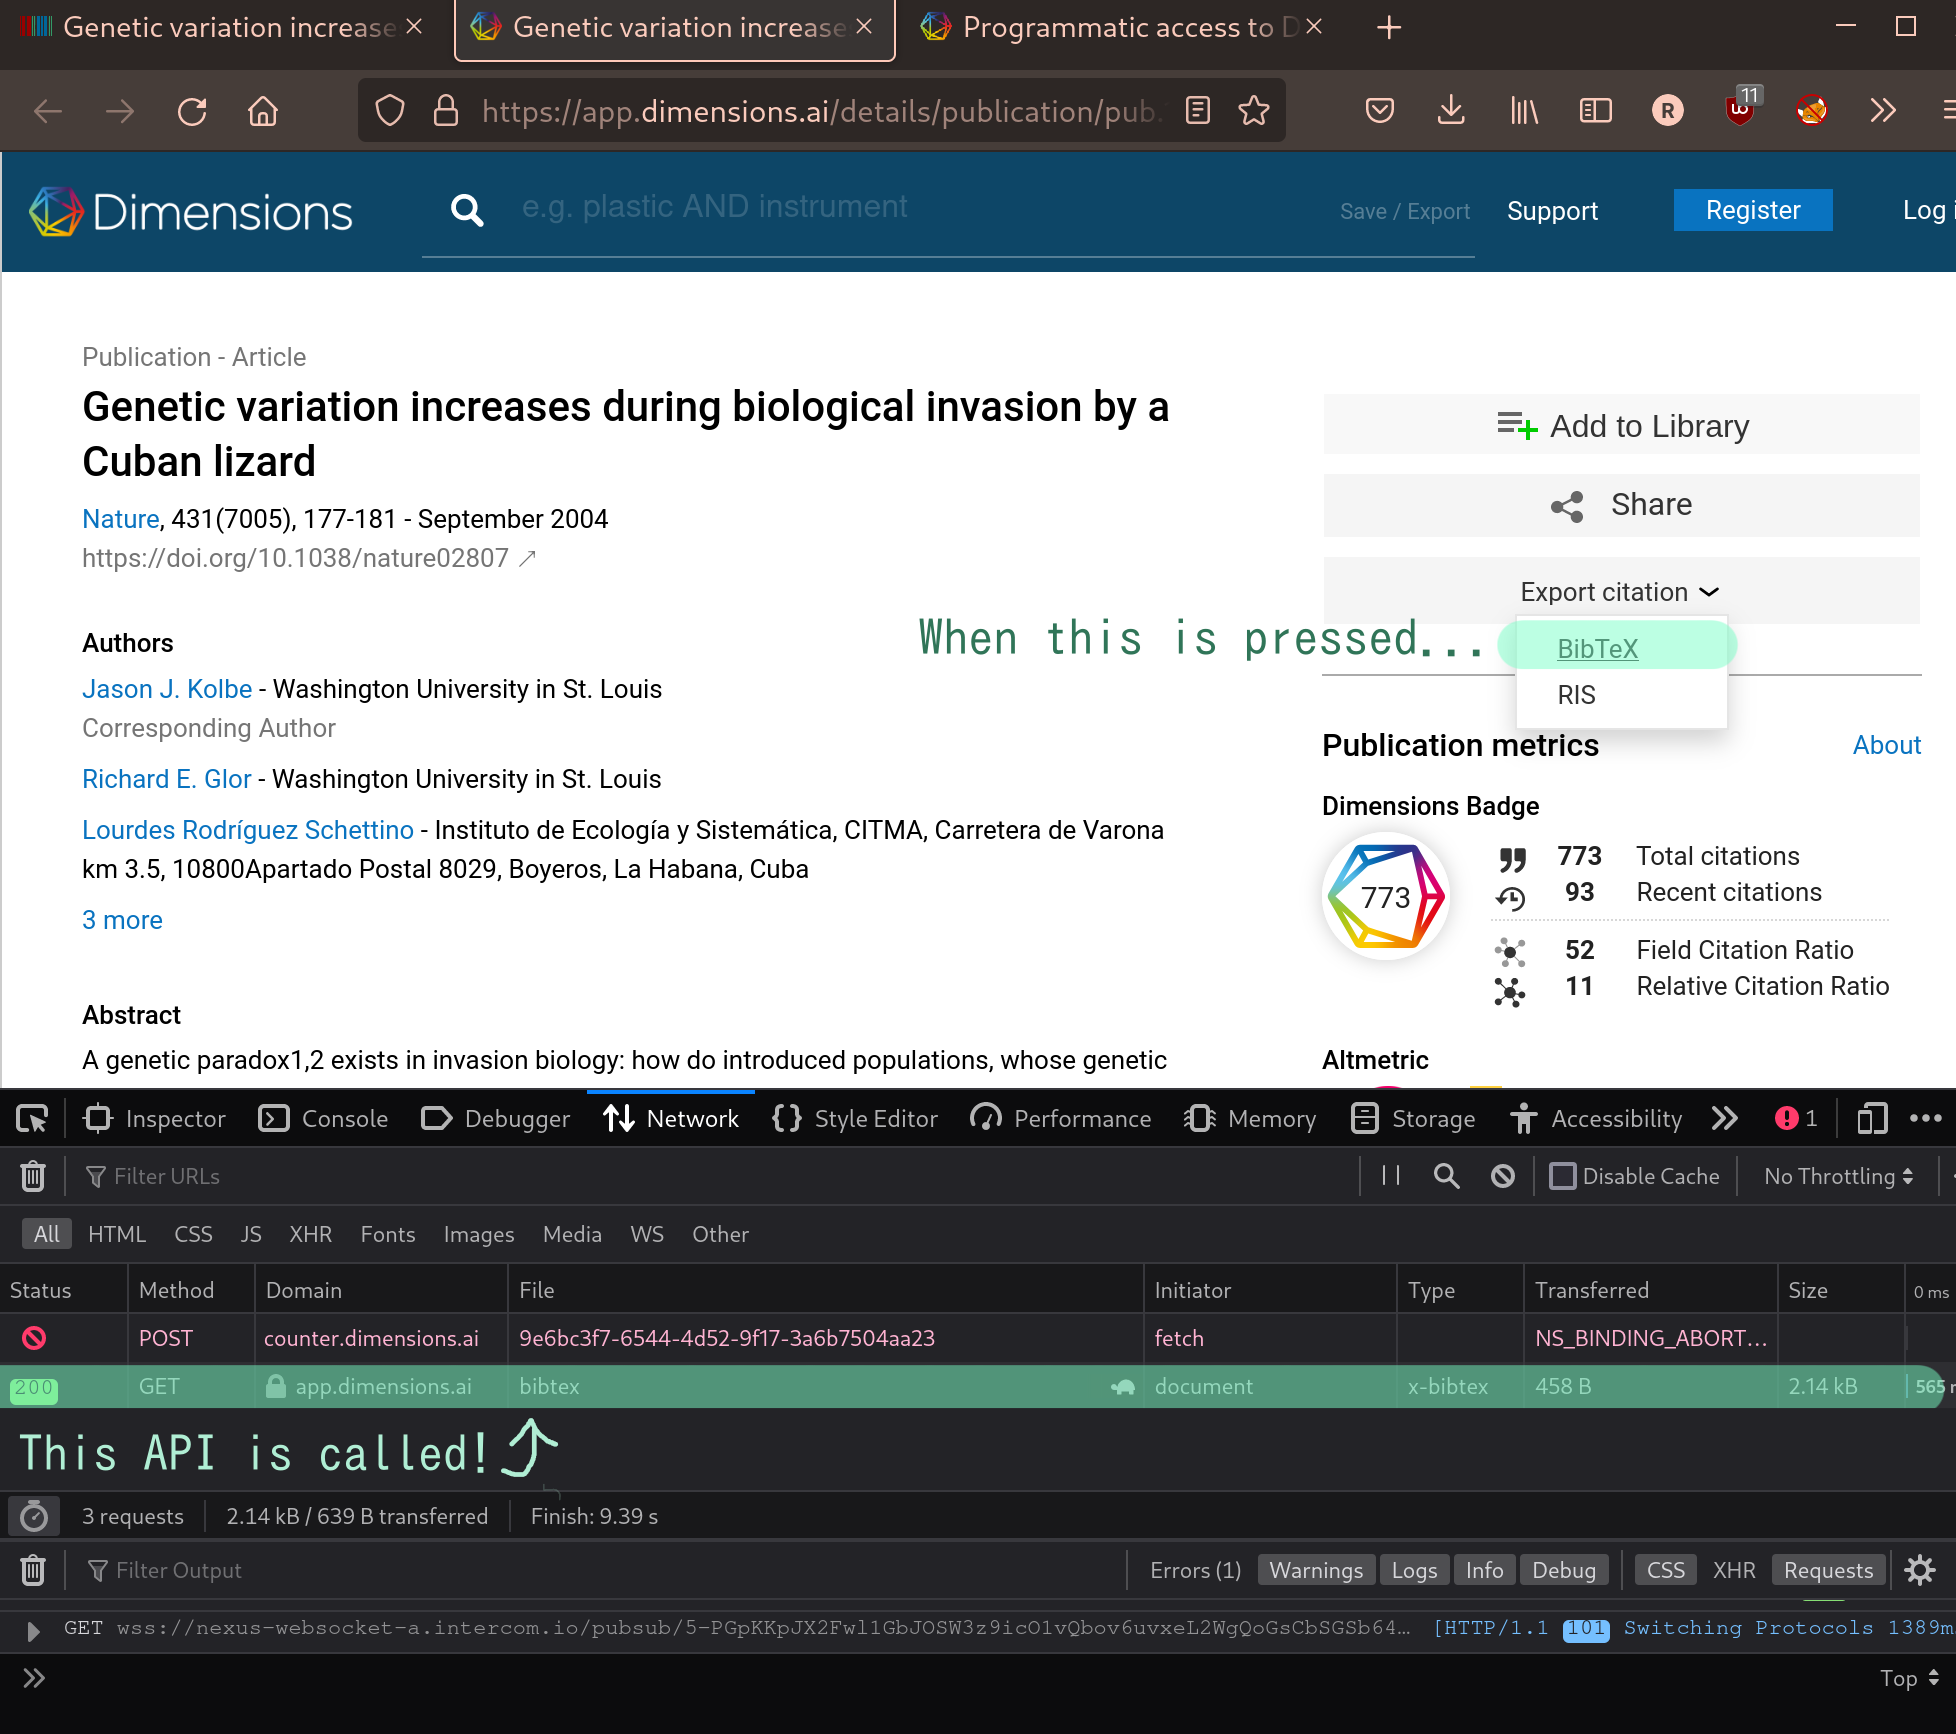Viewport: 1956px width, 1734px height.
Task: Toggle the Debug console filter
Action: (x=1564, y=1571)
